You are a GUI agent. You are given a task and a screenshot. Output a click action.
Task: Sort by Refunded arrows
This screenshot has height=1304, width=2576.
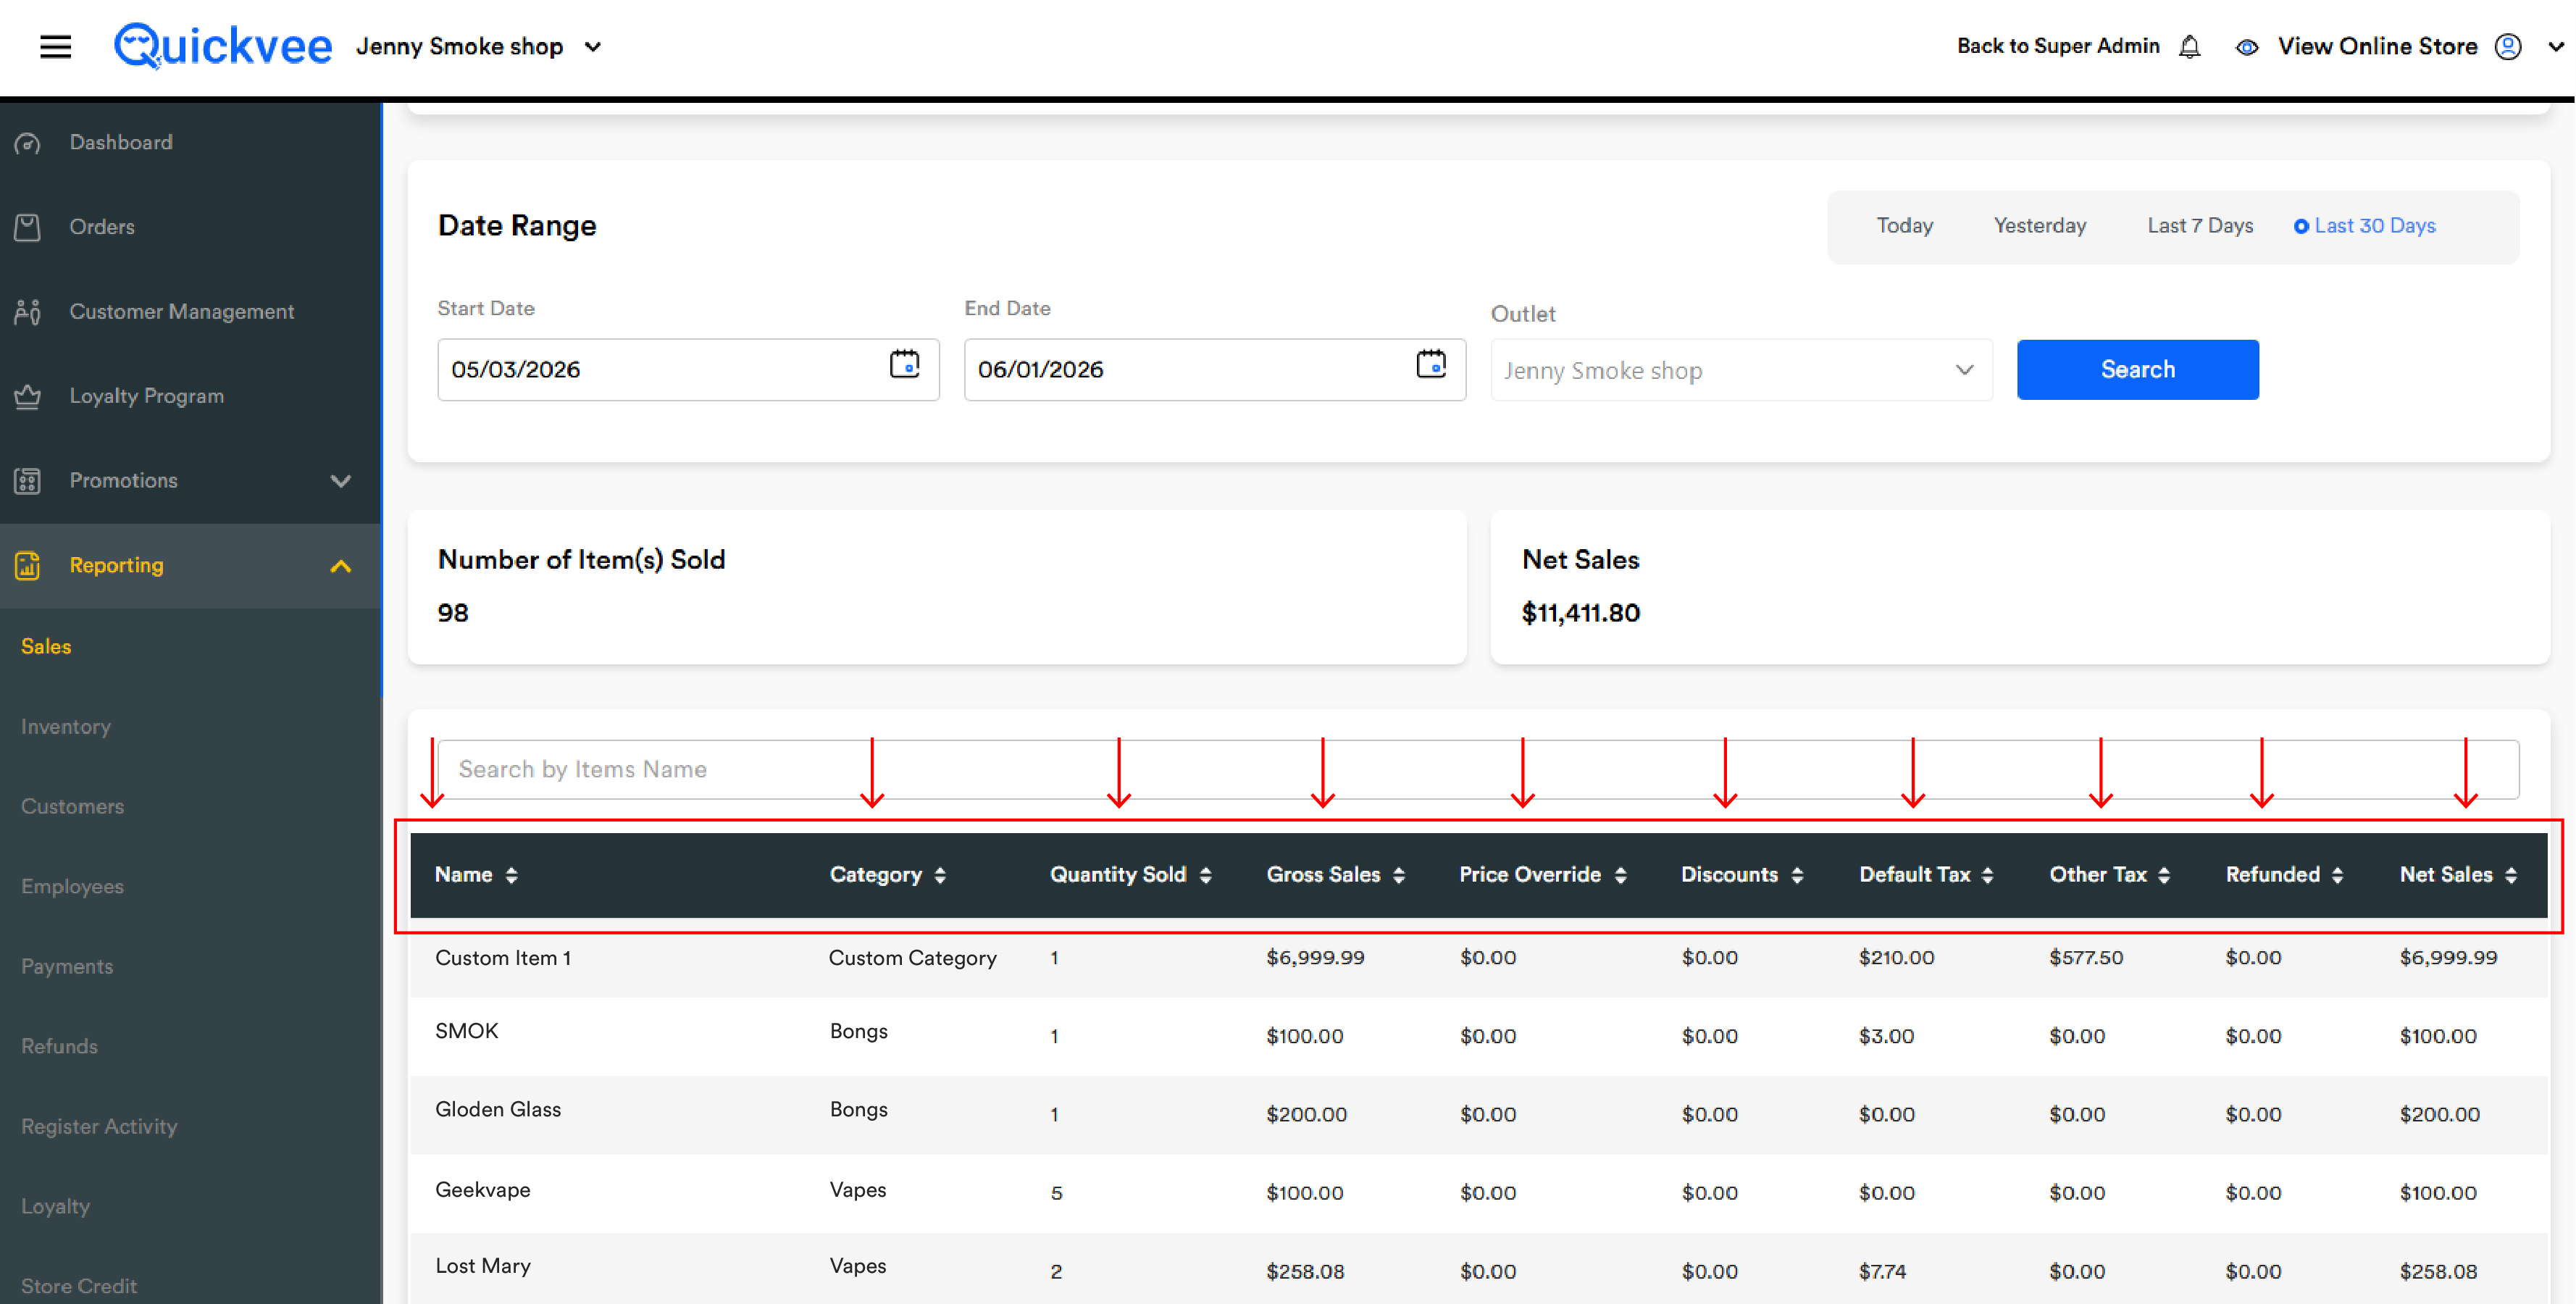(2337, 875)
